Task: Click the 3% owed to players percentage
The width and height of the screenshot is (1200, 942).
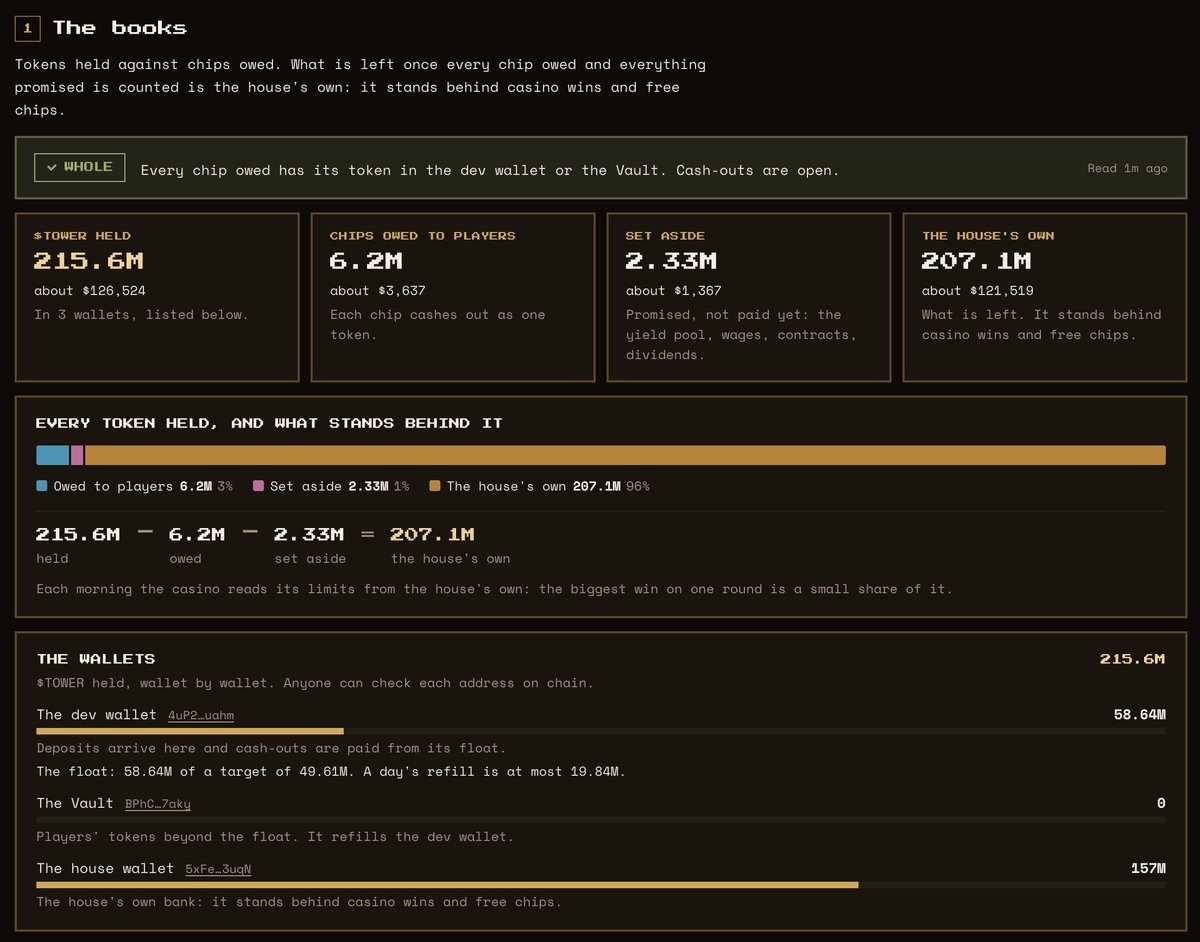Action: 225,486
